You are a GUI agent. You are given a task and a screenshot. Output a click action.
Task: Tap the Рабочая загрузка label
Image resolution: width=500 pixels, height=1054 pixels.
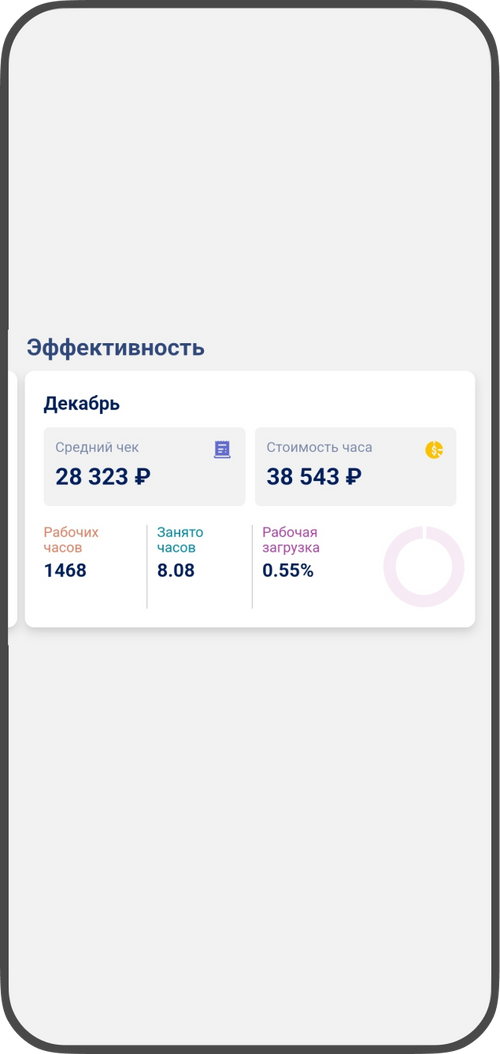pos(291,540)
